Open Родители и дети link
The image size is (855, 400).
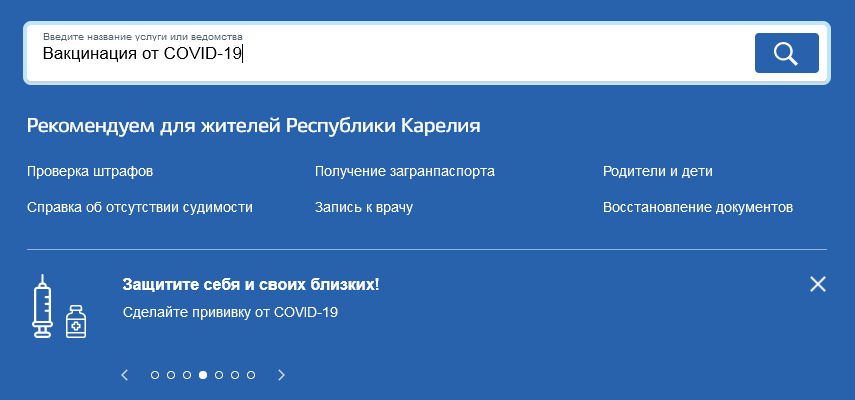click(x=658, y=172)
